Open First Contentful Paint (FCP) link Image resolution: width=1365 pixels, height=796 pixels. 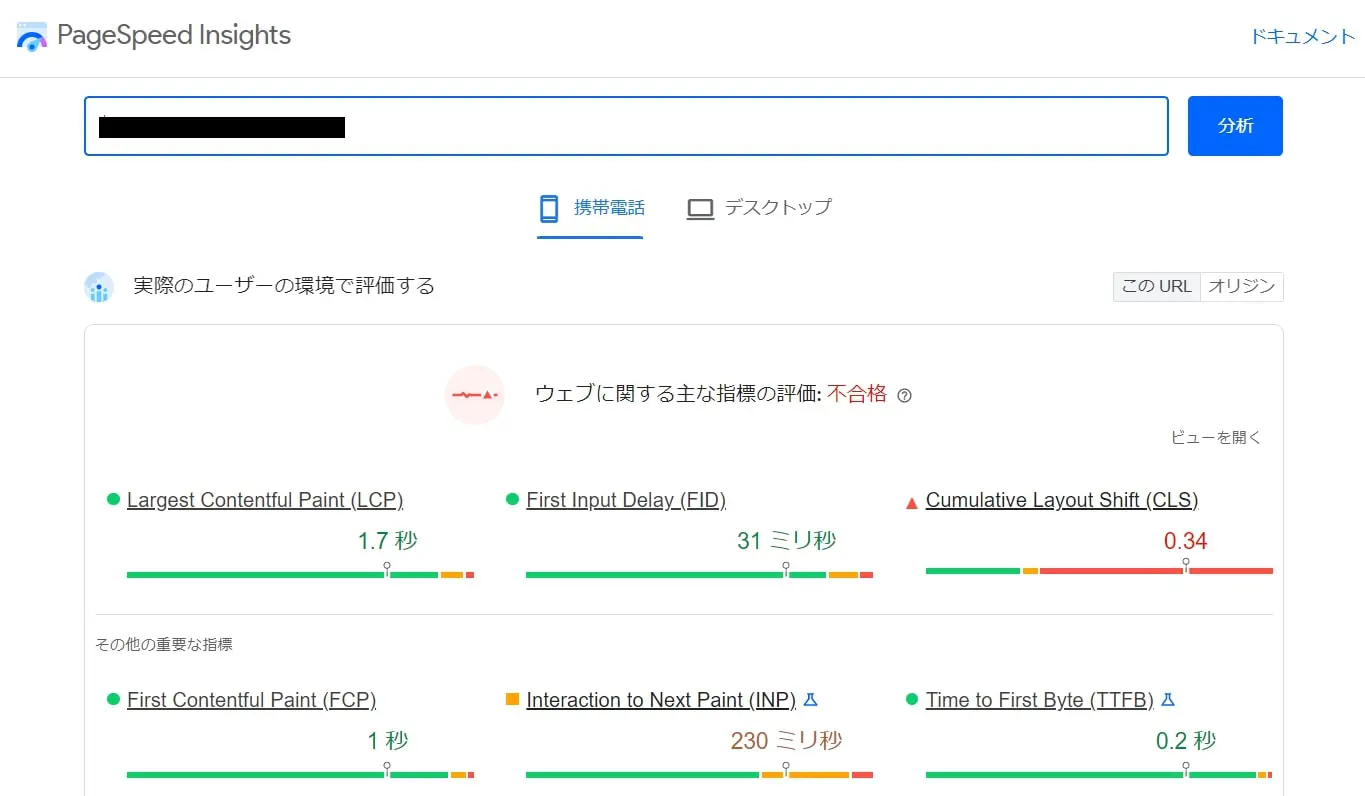[251, 700]
